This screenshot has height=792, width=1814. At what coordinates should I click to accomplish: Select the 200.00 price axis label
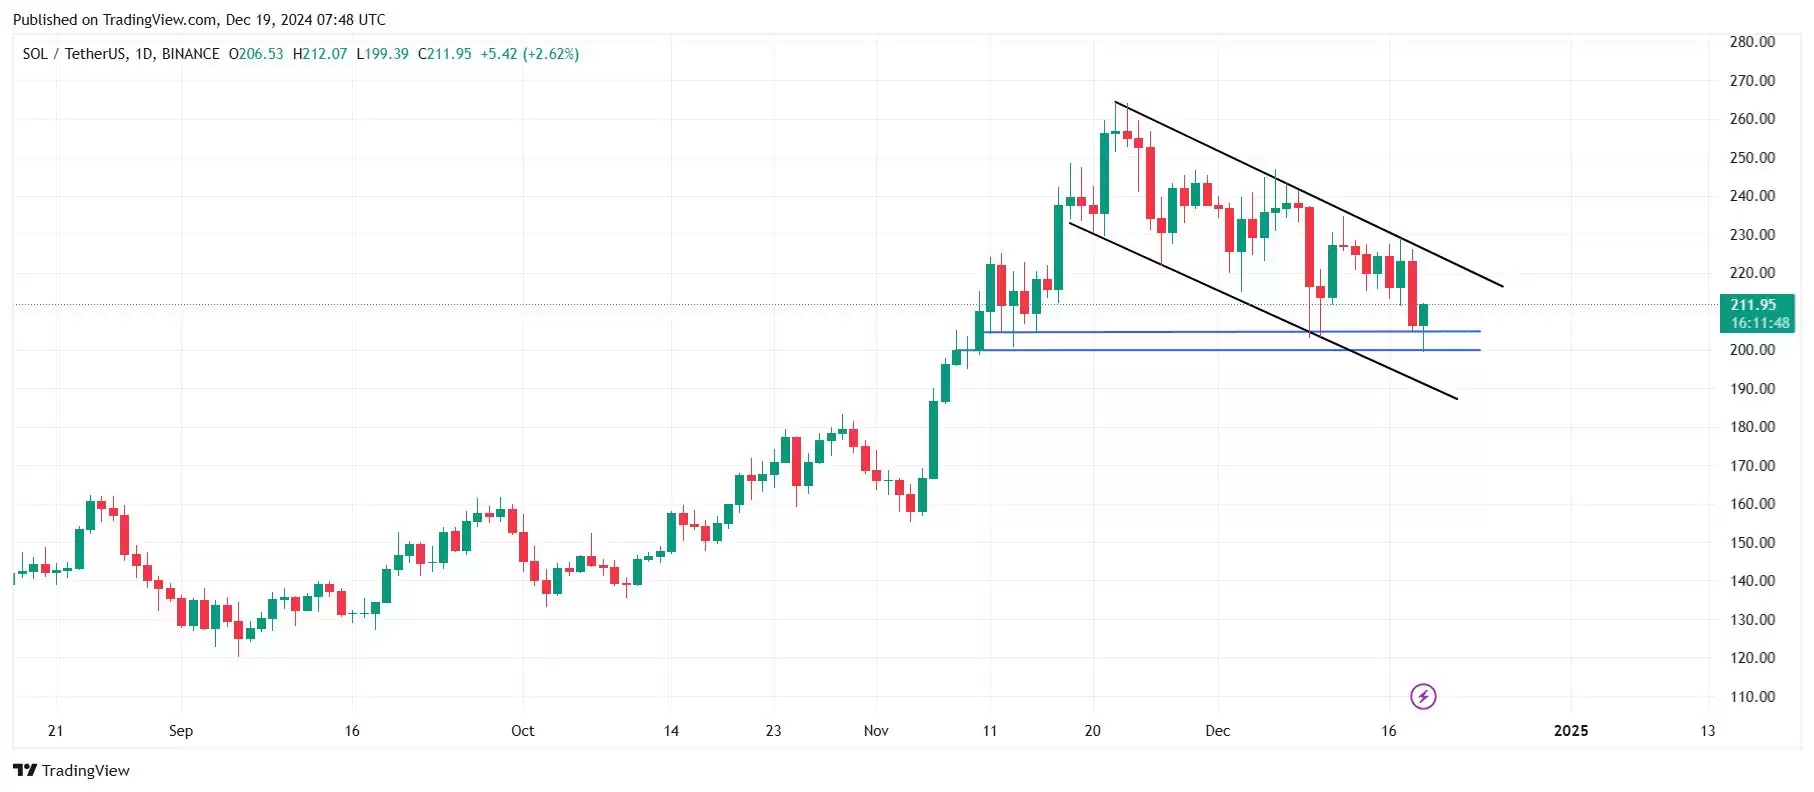click(x=1752, y=350)
